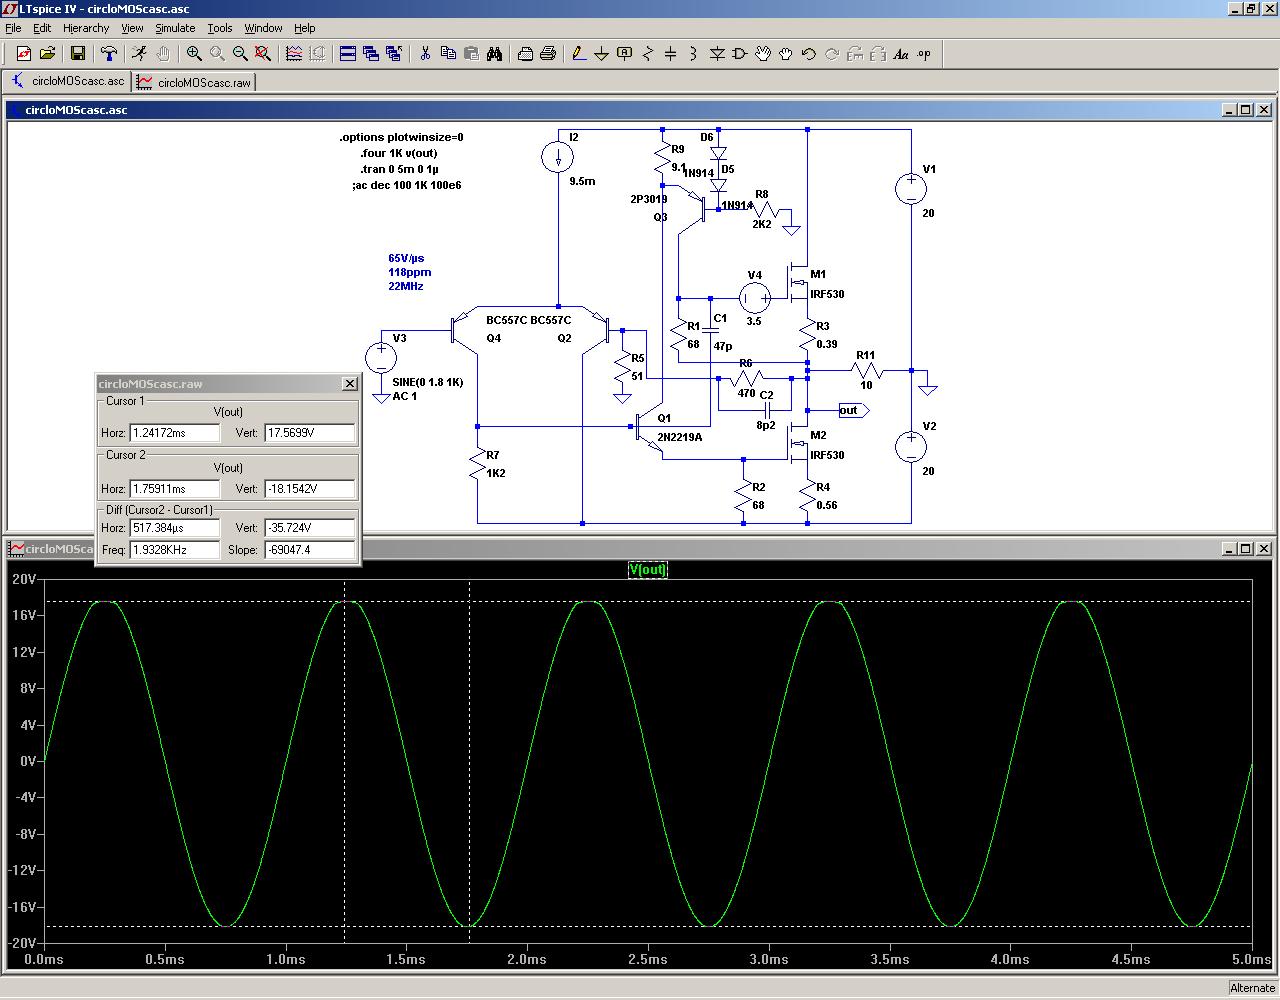Place a Ground symbol from toolbar
1280x1000 pixels.
(x=601, y=54)
